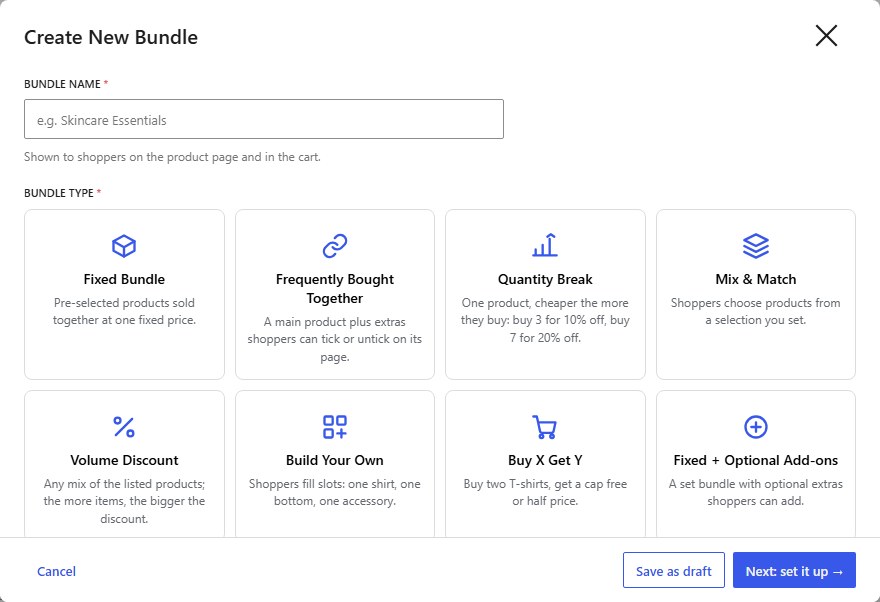Click 'Buy two T-shirts, get a cap' description
This screenshot has height=602, width=880.
click(x=545, y=492)
